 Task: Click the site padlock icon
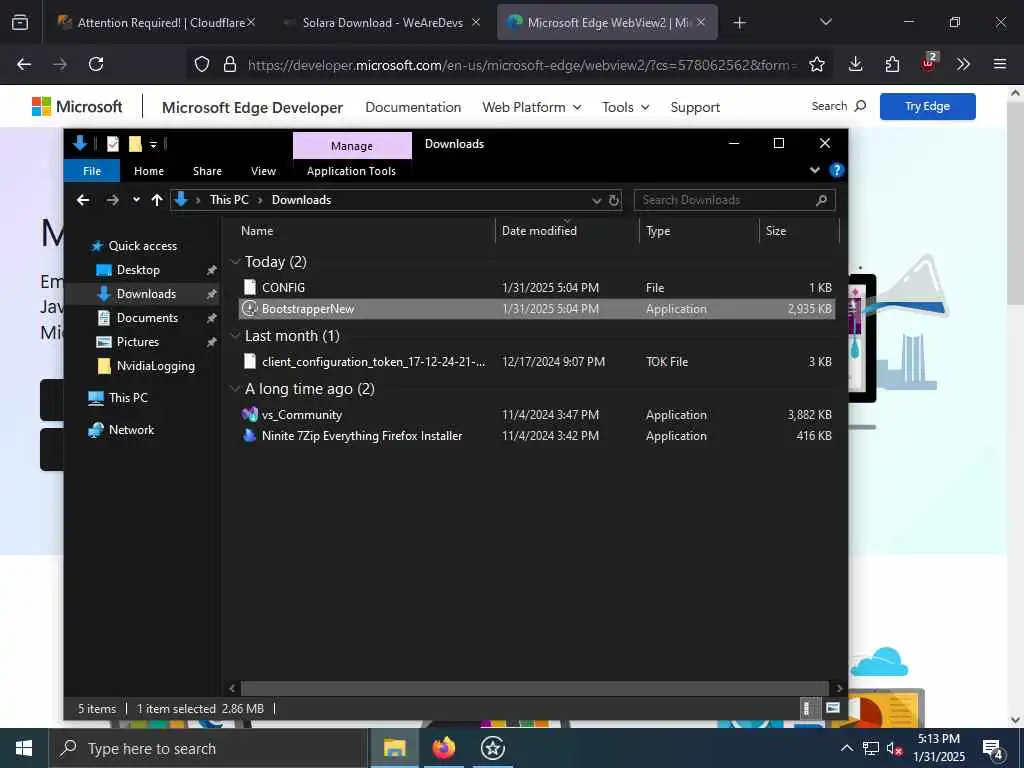(x=229, y=64)
